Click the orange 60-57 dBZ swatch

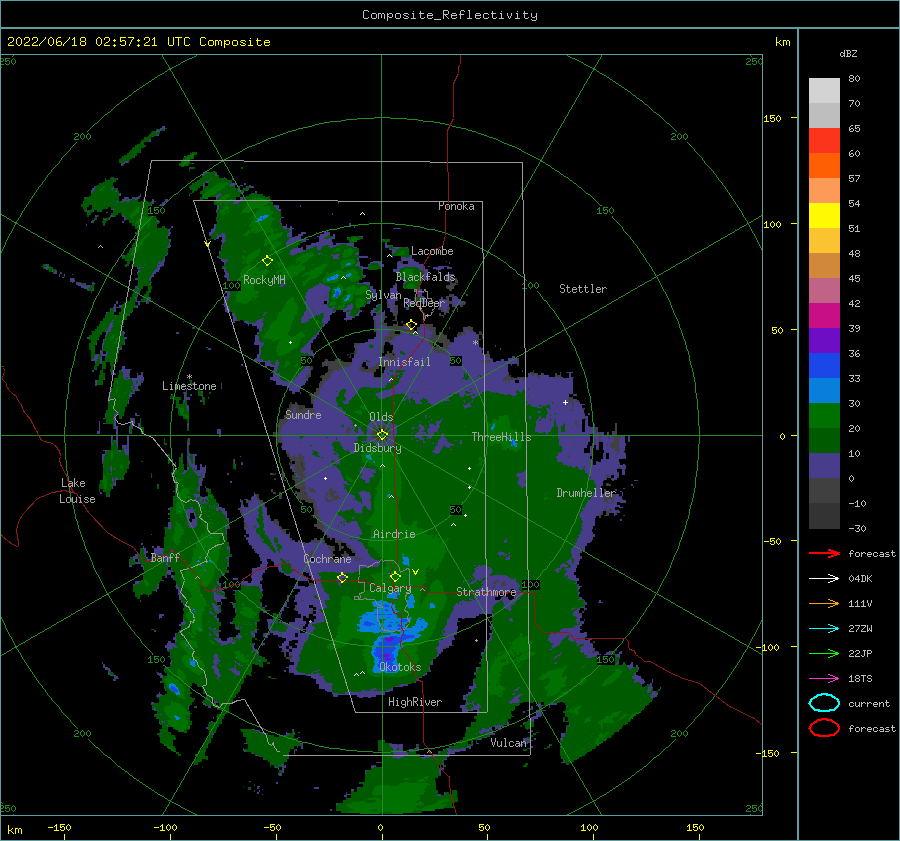pyautogui.click(x=824, y=166)
